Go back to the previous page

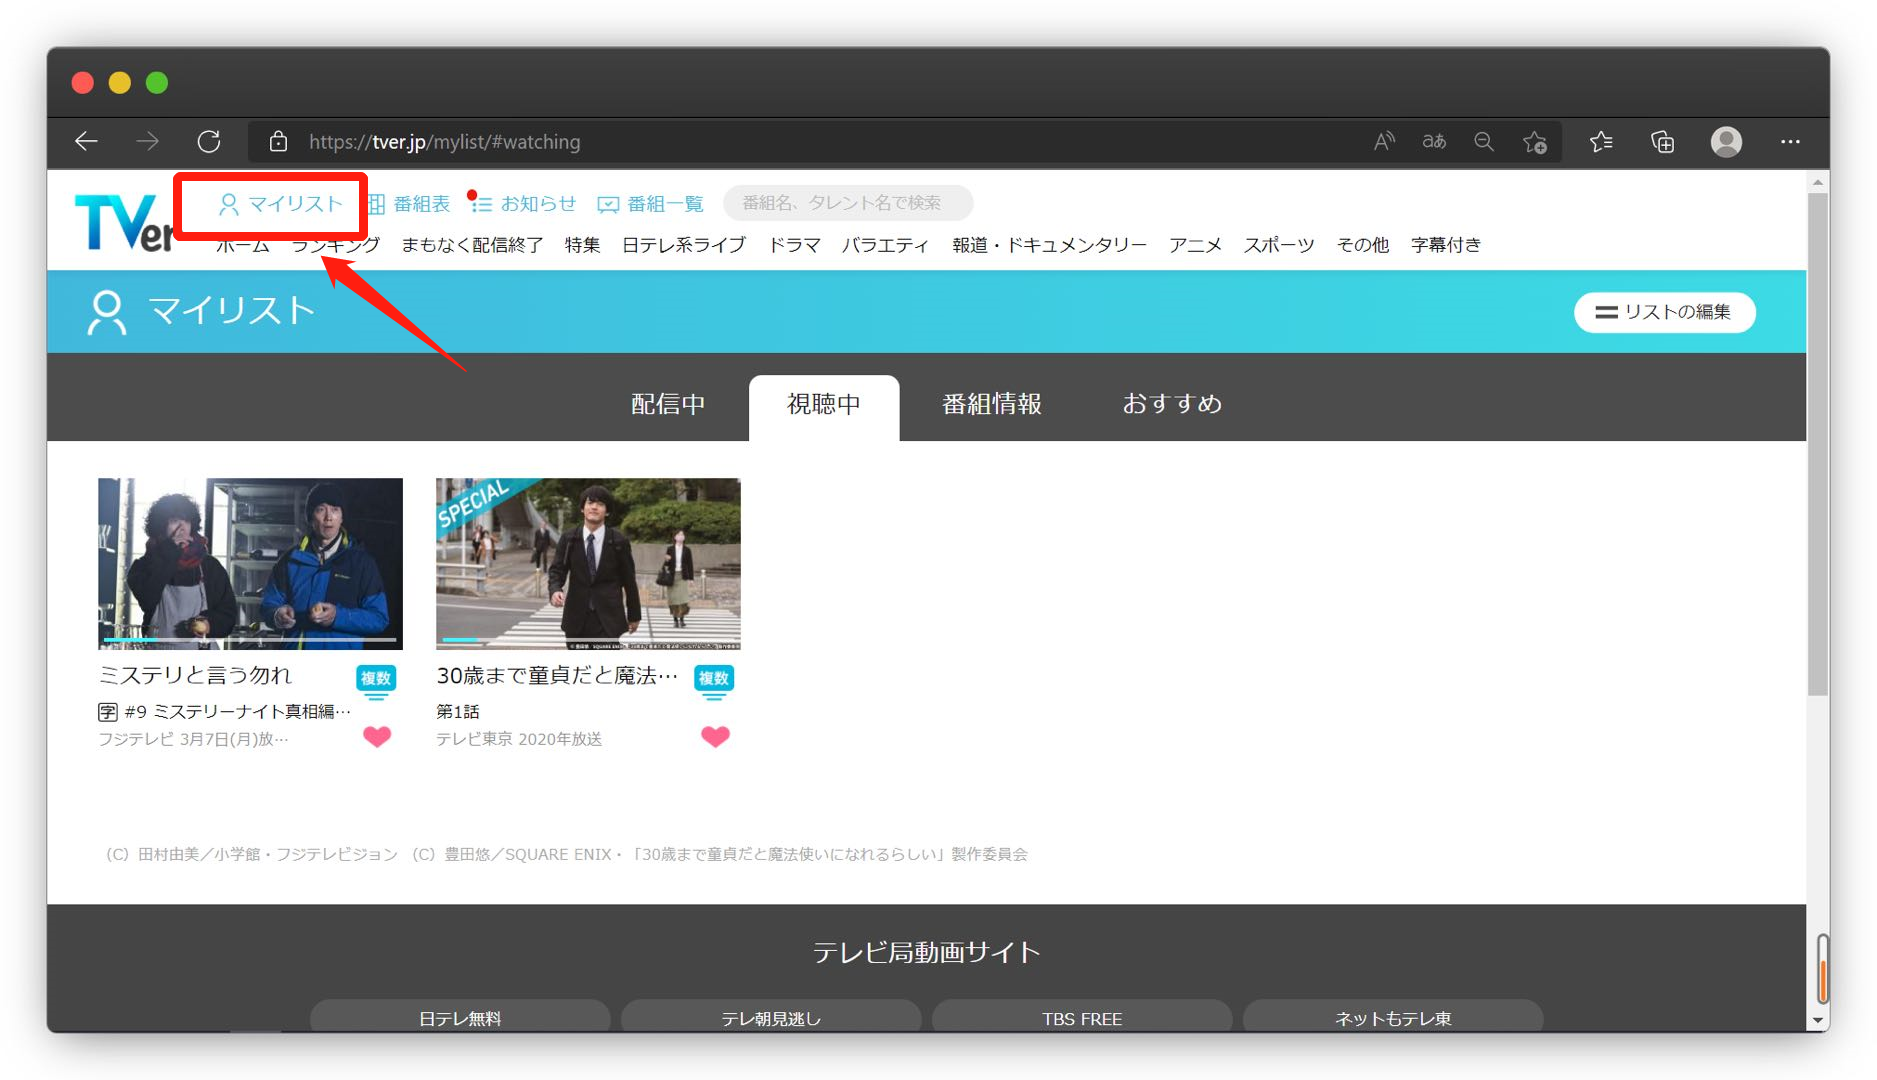click(x=87, y=141)
